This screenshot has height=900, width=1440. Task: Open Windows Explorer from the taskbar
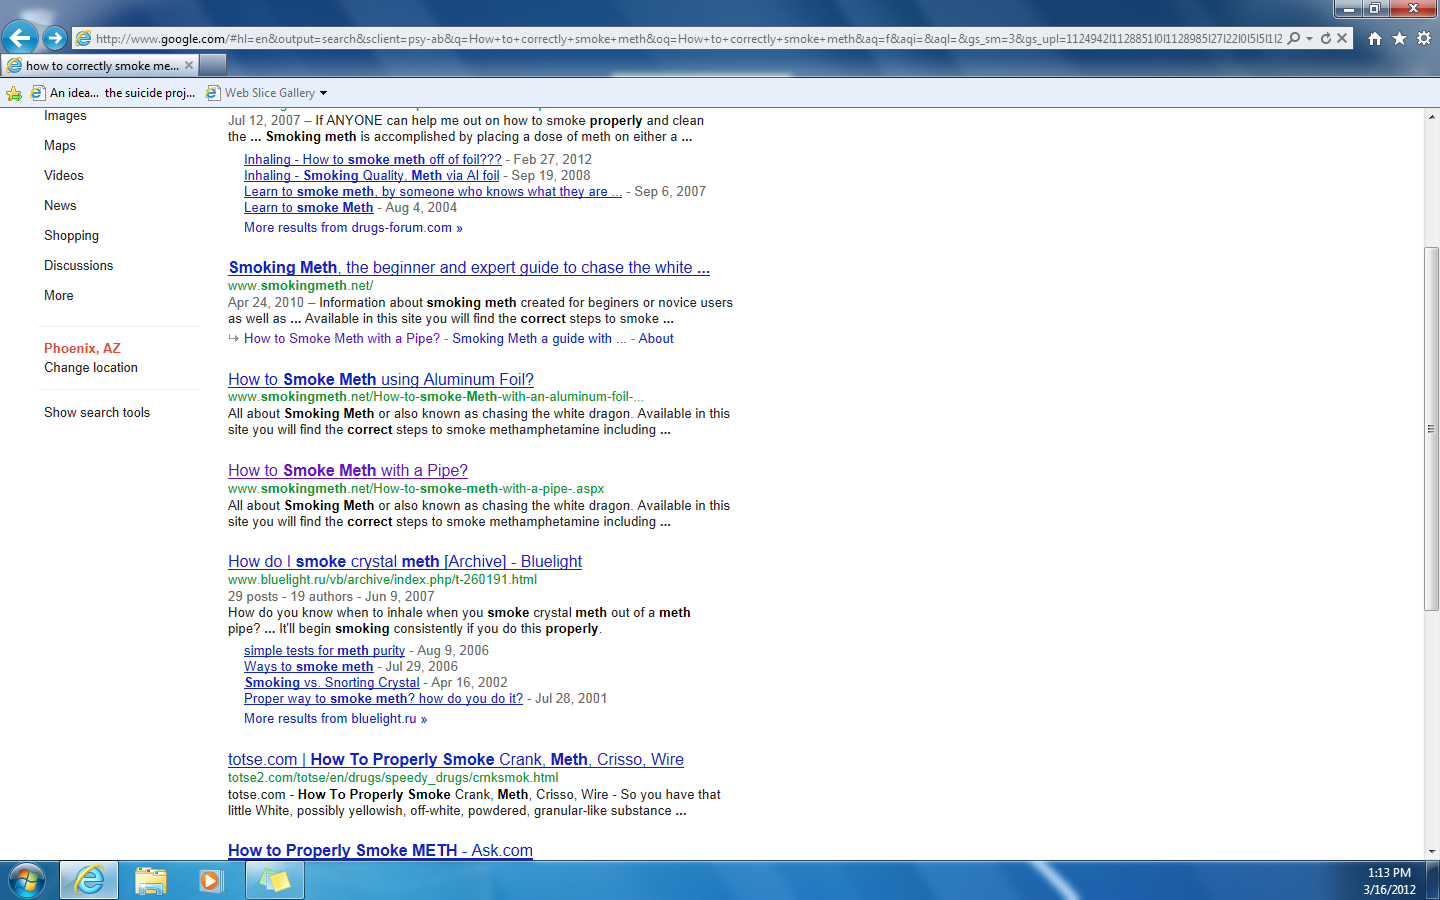(151, 880)
